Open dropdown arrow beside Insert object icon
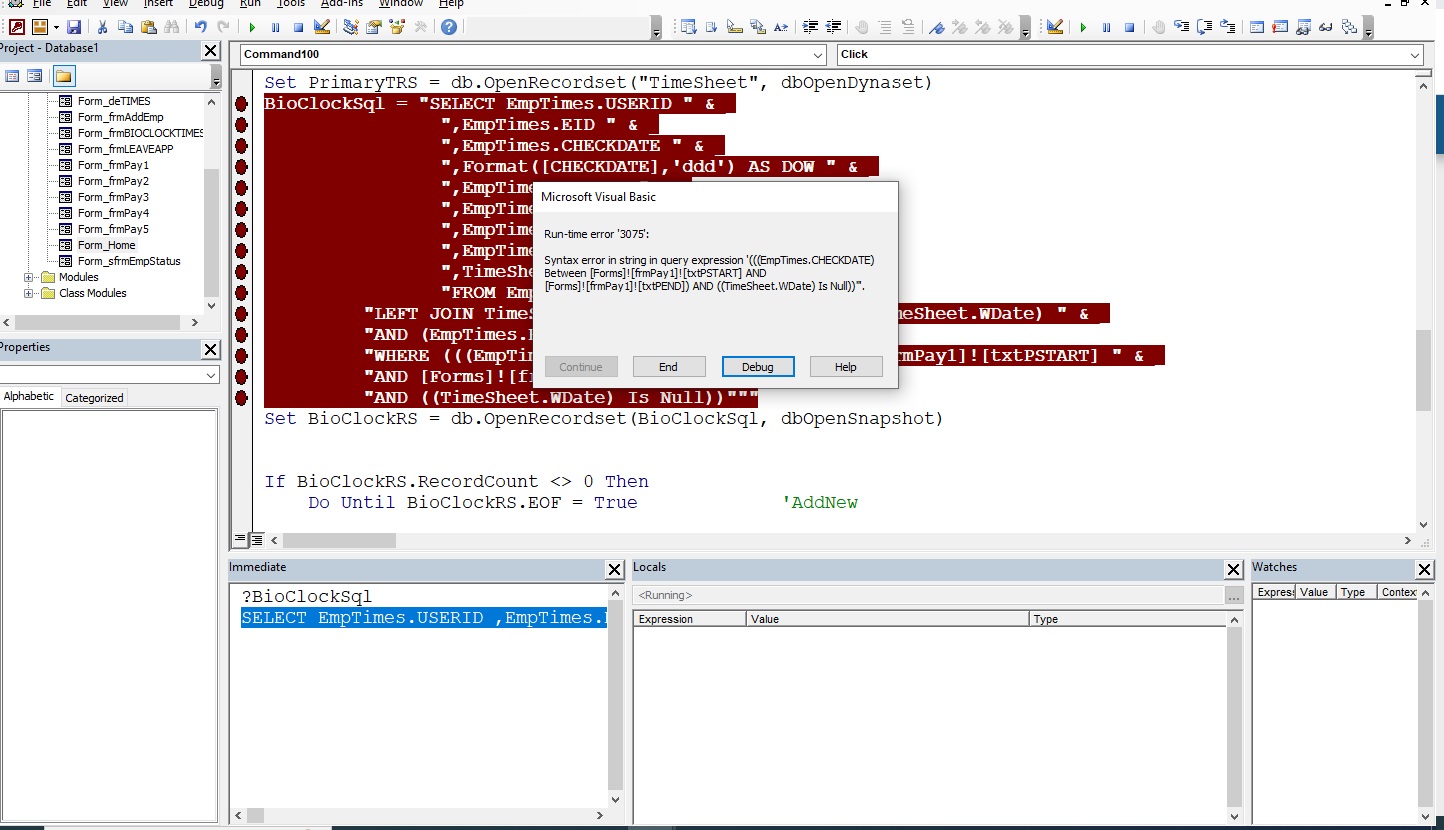Viewport: 1444px width, 830px height. click(56, 27)
